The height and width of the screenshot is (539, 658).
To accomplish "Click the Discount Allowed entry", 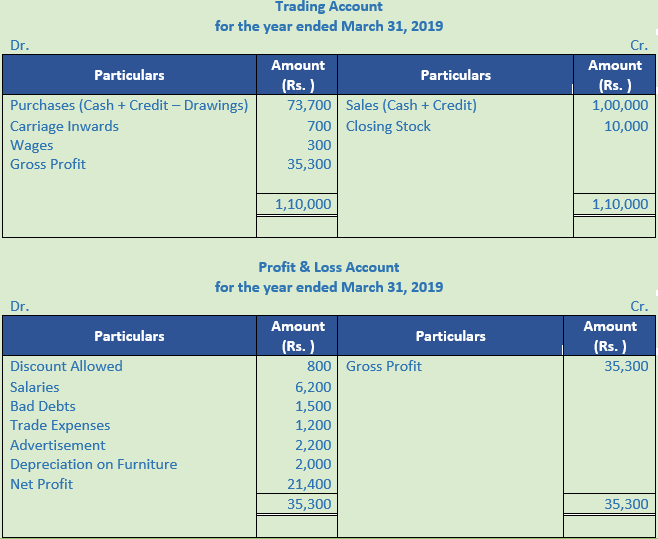I will pyautogui.click(x=66, y=366).
